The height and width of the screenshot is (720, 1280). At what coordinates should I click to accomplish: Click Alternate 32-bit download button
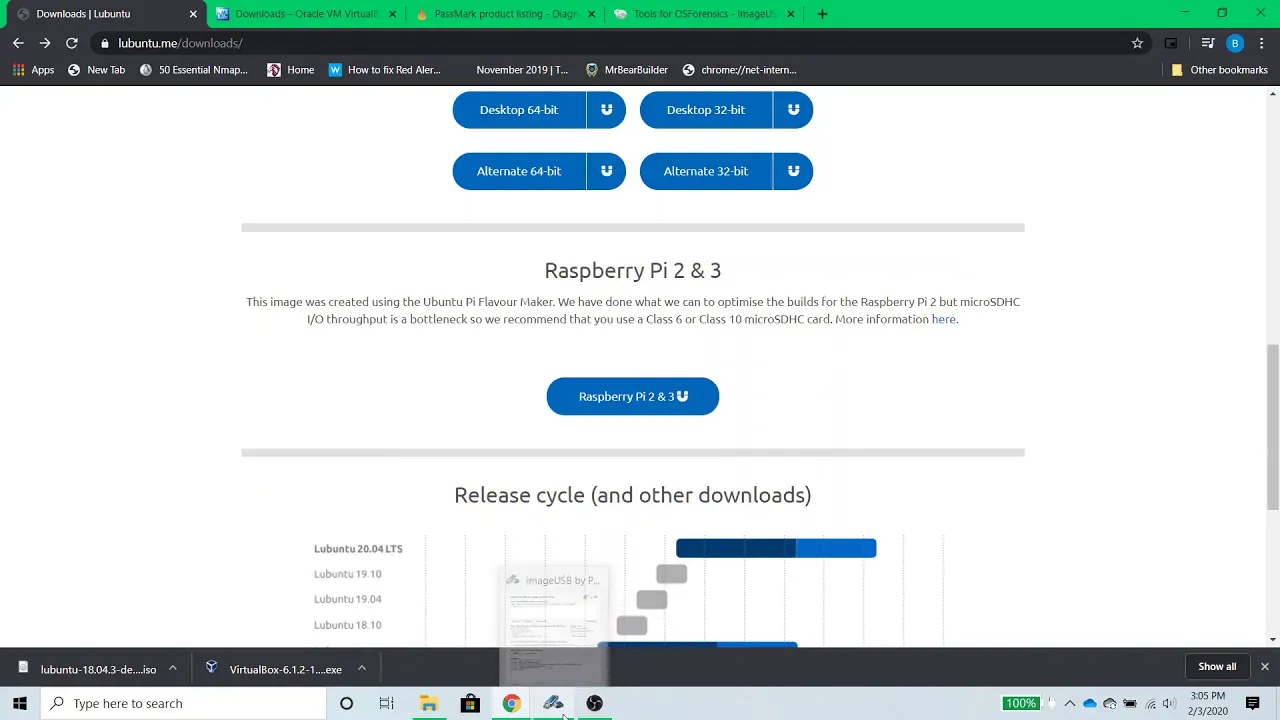(706, 171)
